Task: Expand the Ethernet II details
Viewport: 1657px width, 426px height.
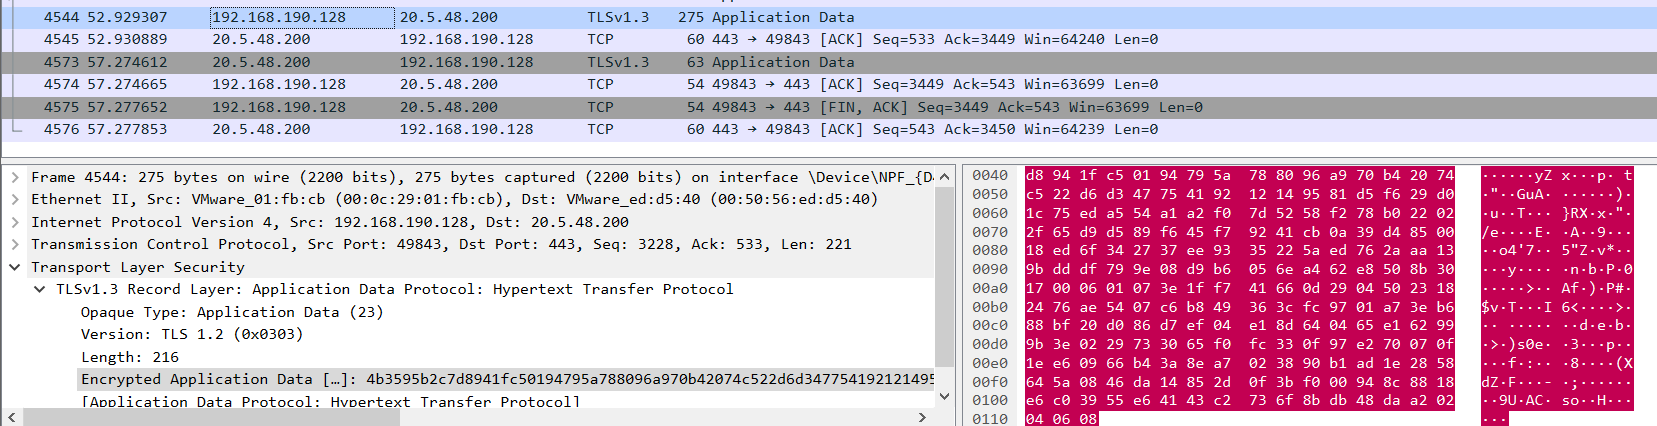Action: [x=15, y=199]
